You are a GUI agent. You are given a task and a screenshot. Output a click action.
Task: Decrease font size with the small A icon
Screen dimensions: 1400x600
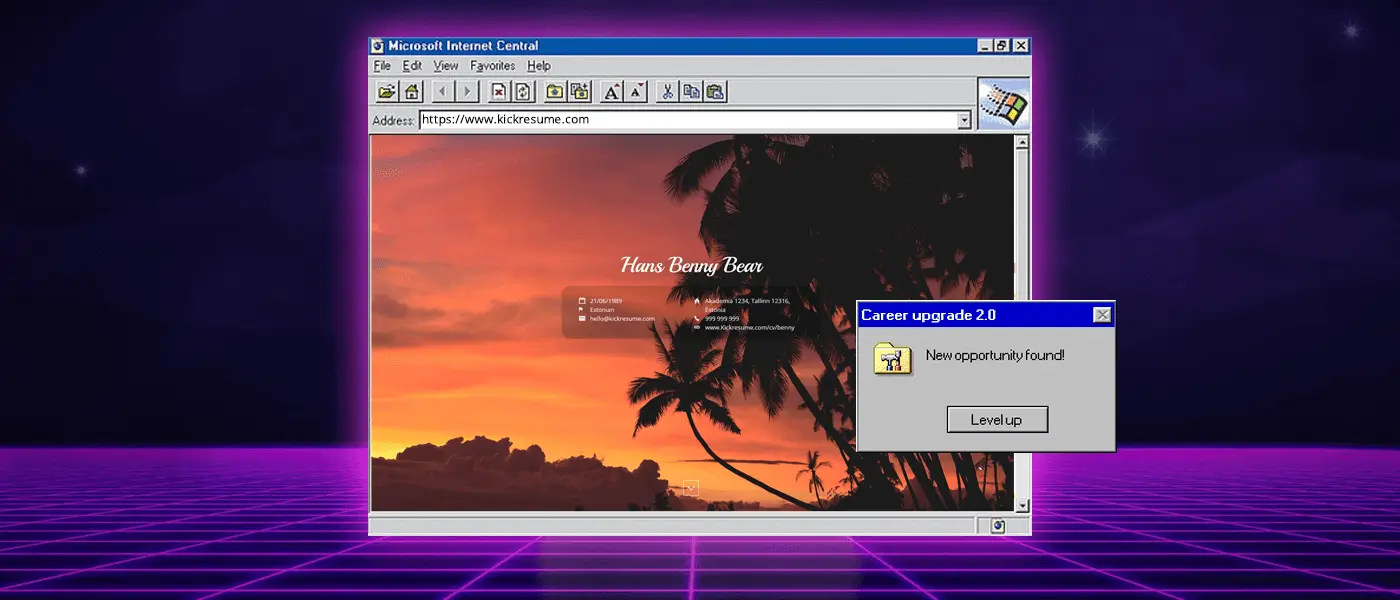click(x=636, y=92)
